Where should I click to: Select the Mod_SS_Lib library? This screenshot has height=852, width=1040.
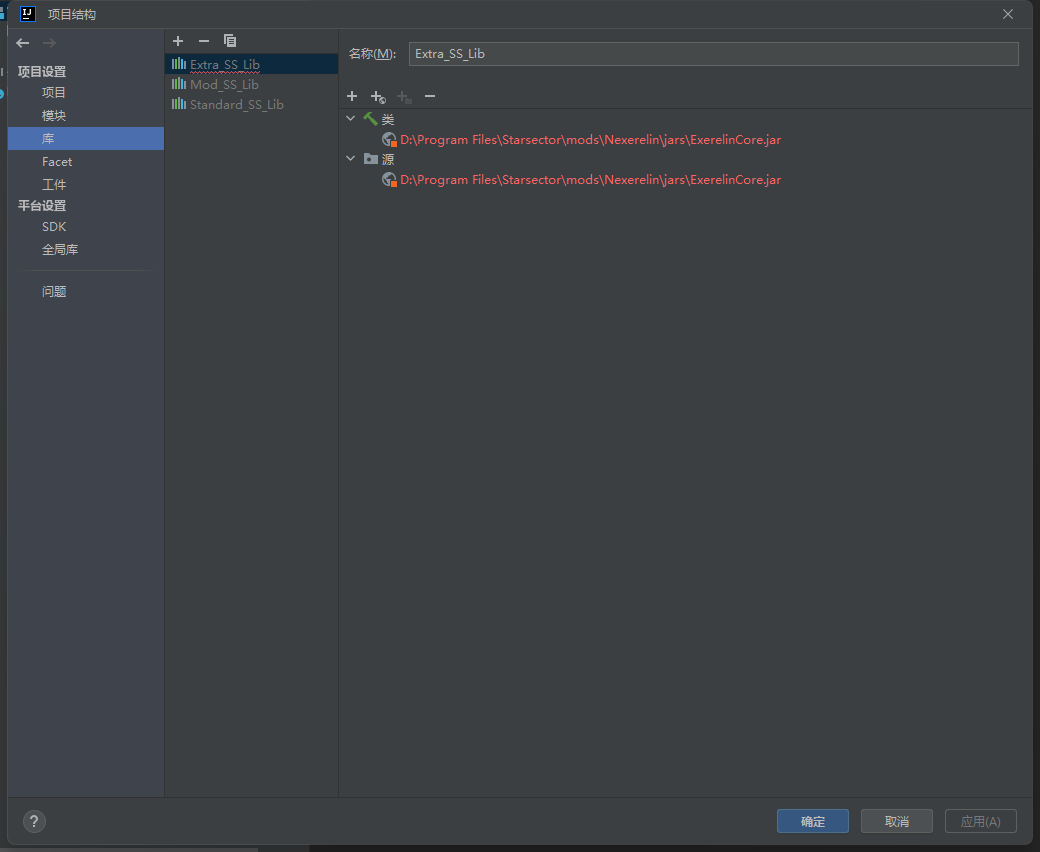click(x=224, y=85)
